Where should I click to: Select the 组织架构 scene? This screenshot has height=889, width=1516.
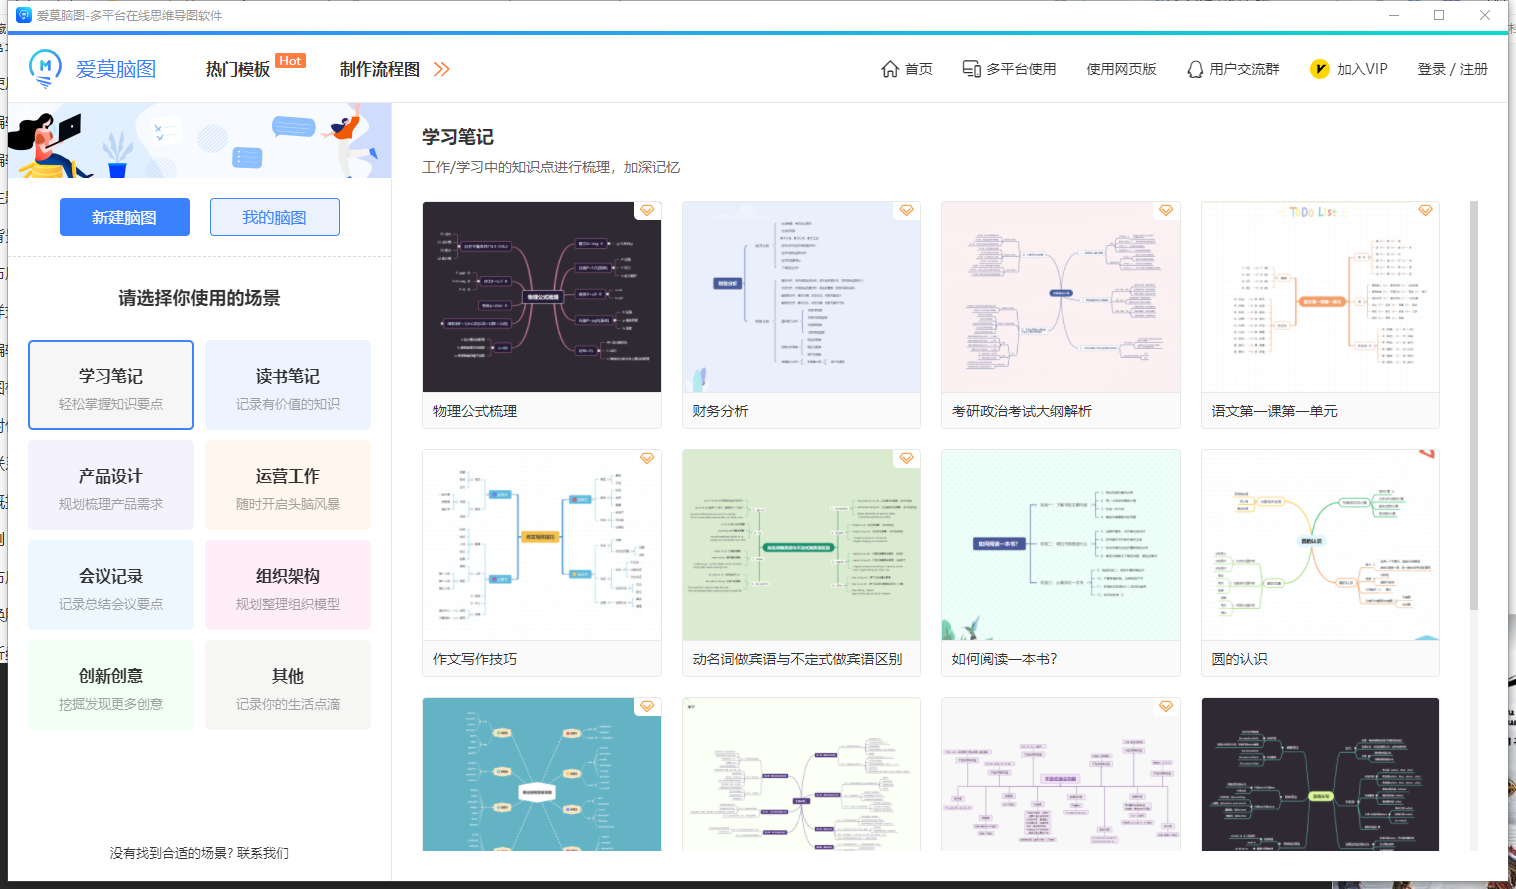tap(288, 585)
